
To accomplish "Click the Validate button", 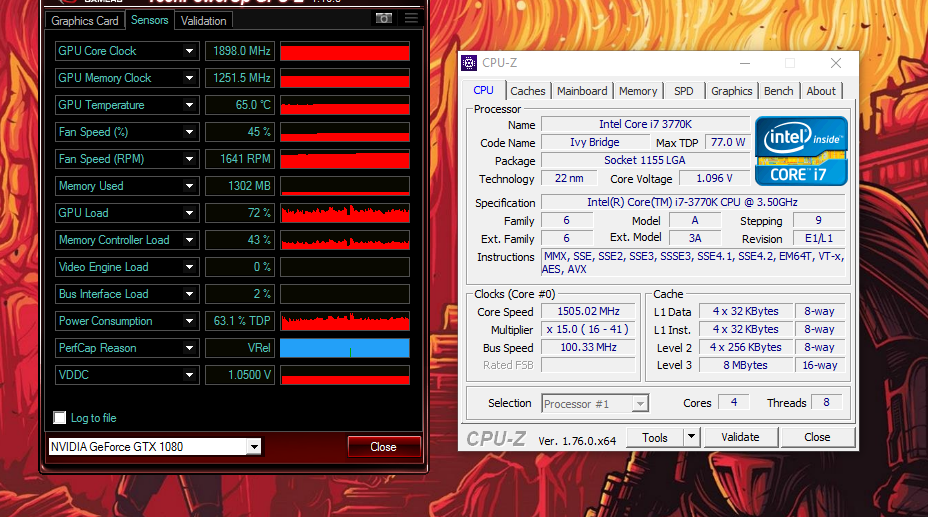I will pos(740,437).
